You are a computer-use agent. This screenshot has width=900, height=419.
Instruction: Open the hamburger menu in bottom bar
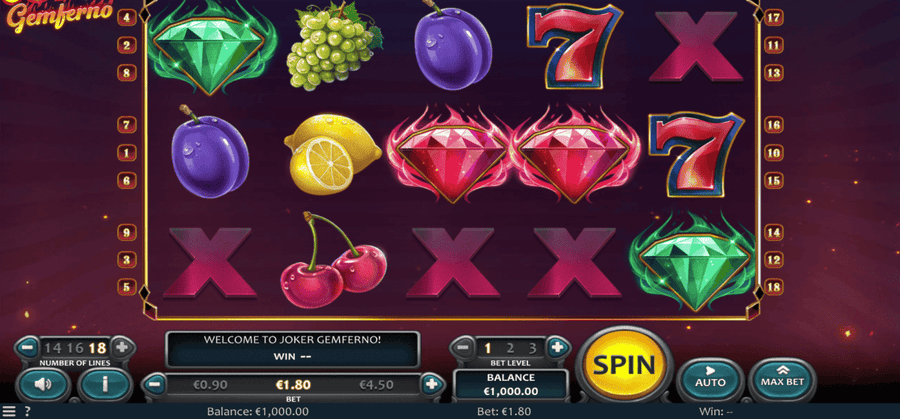(9, 411)
